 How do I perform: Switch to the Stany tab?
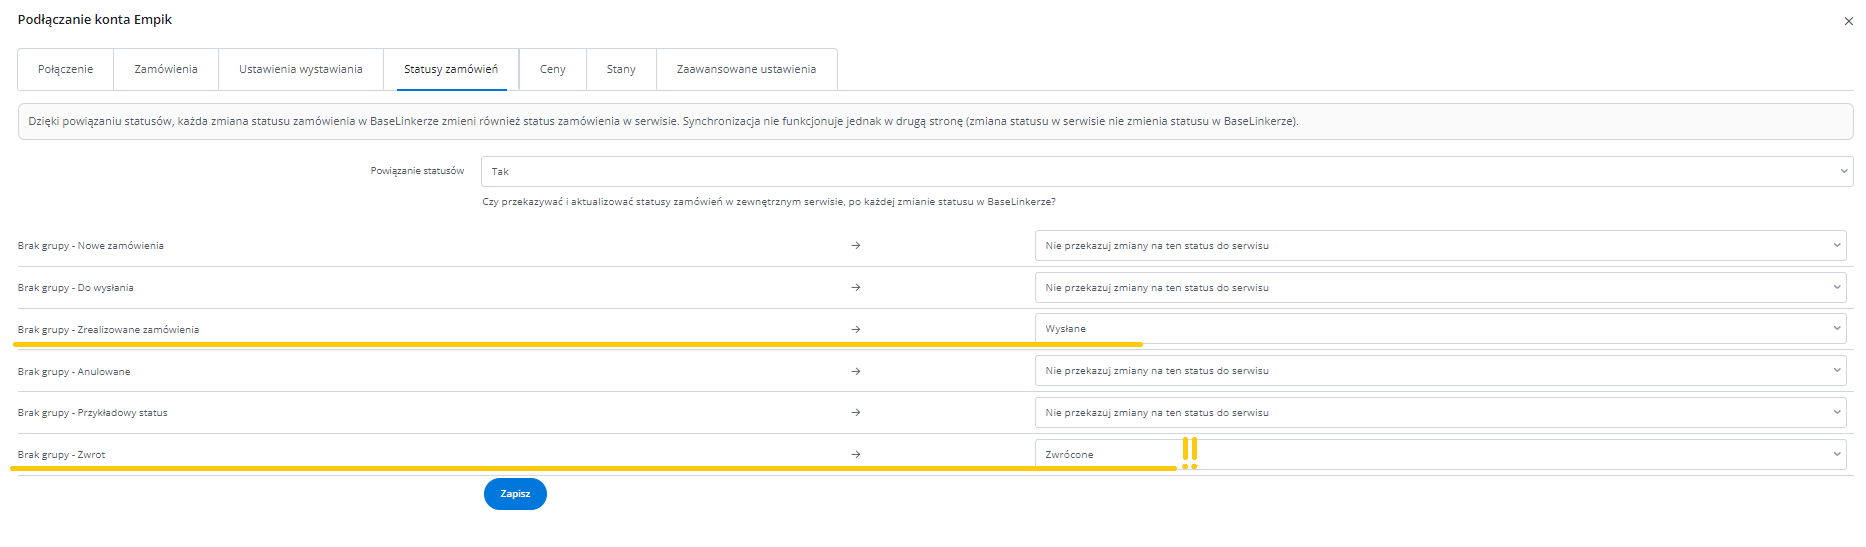pyautogui.click(x=621, y=69)
